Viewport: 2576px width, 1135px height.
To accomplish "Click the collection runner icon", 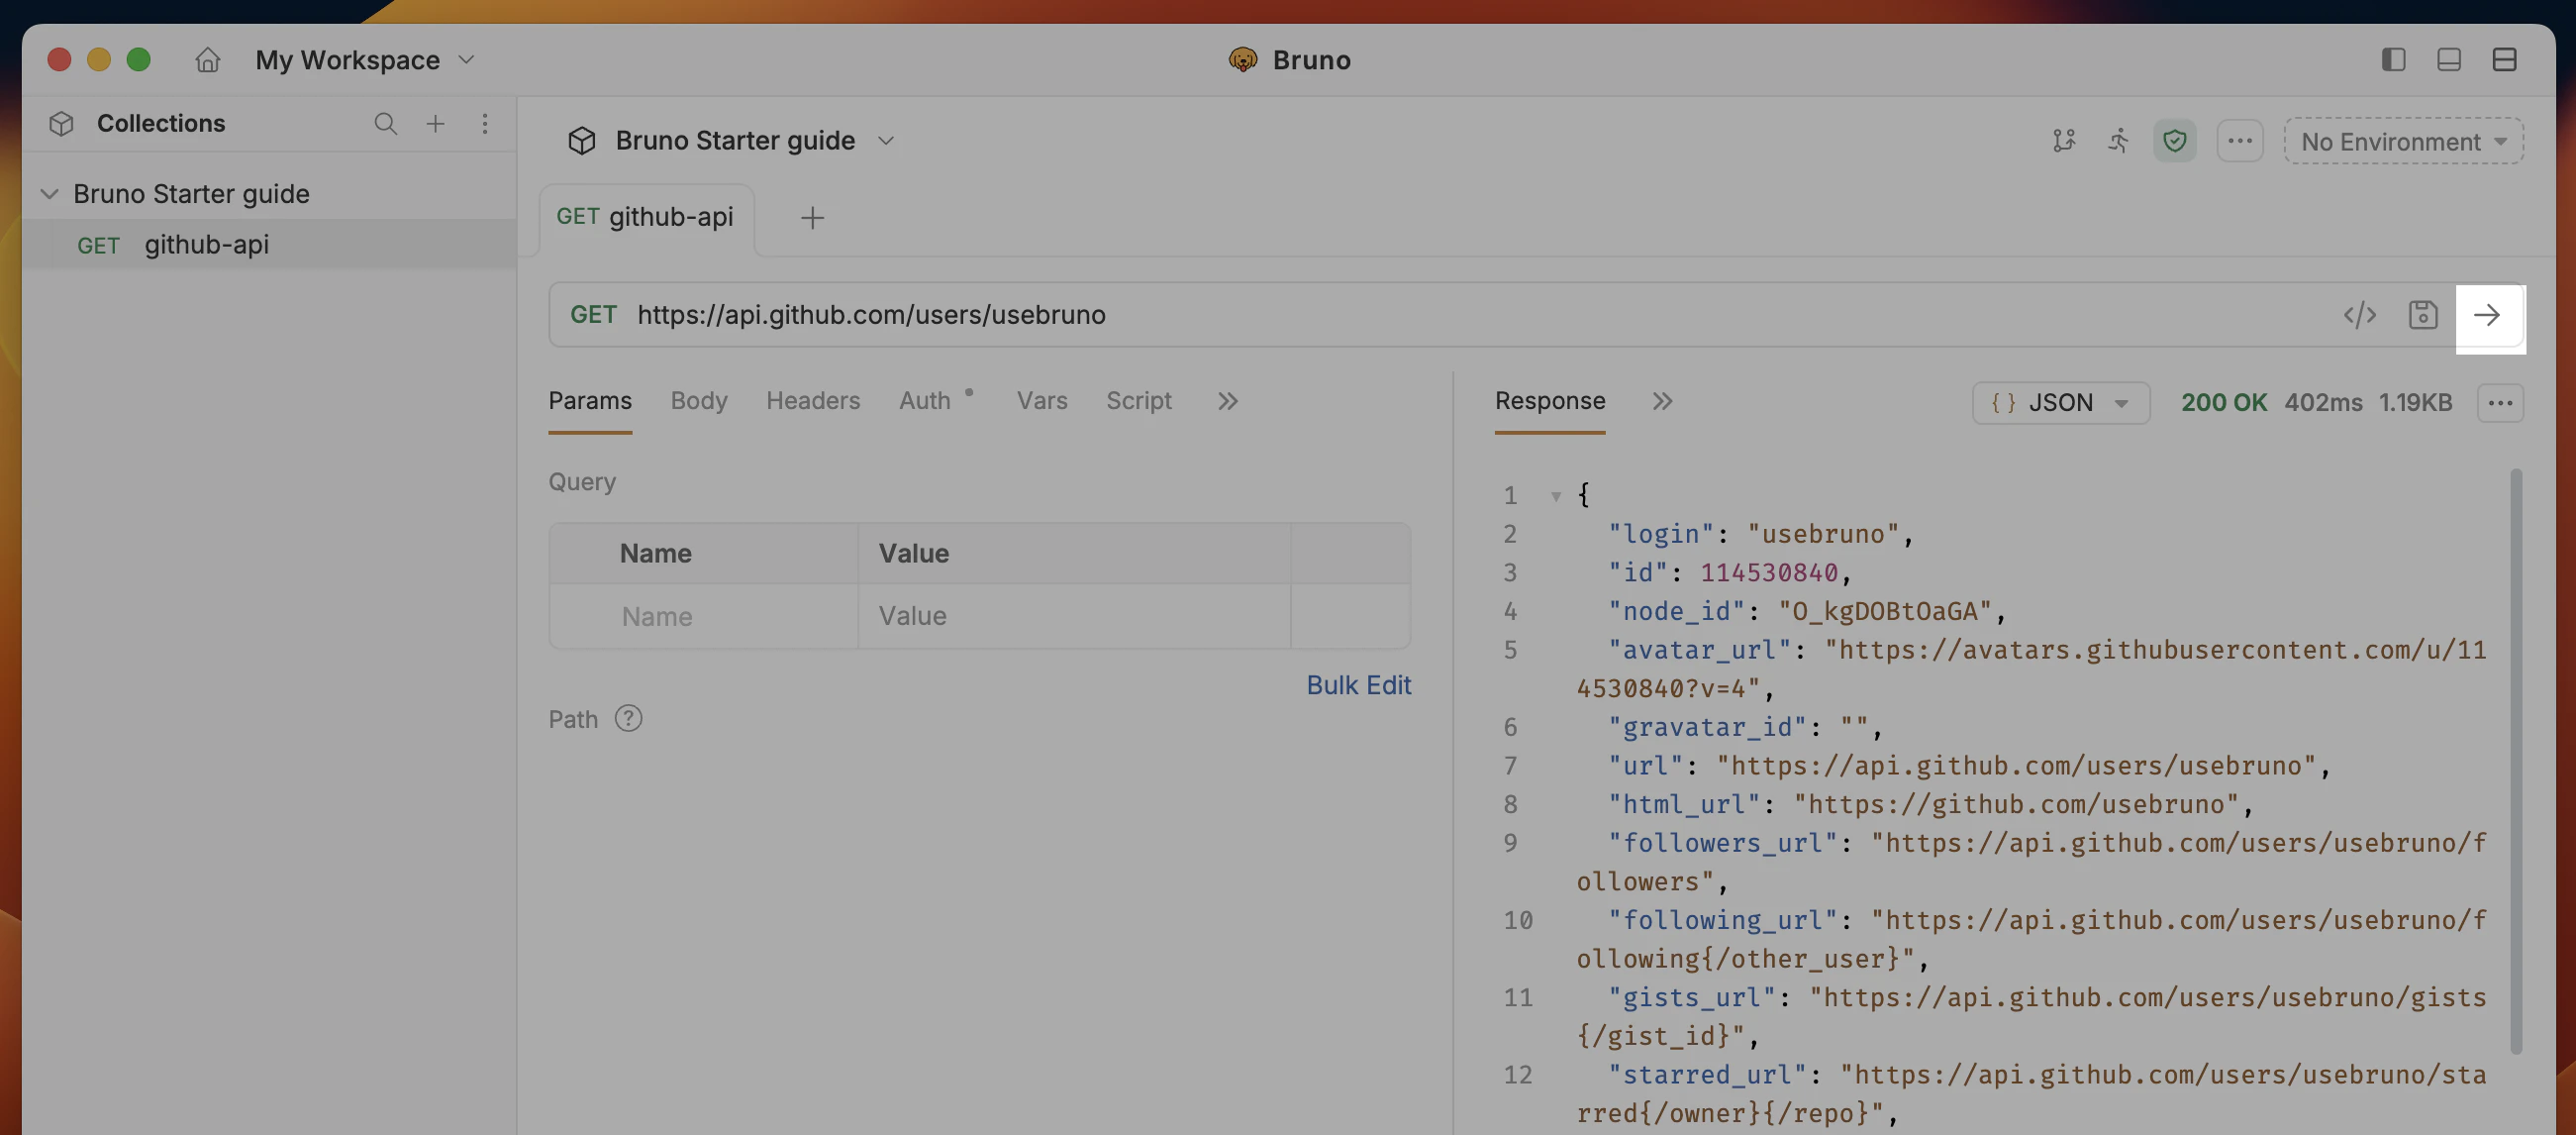I will pyautogui.click(x=2118, y=141).
